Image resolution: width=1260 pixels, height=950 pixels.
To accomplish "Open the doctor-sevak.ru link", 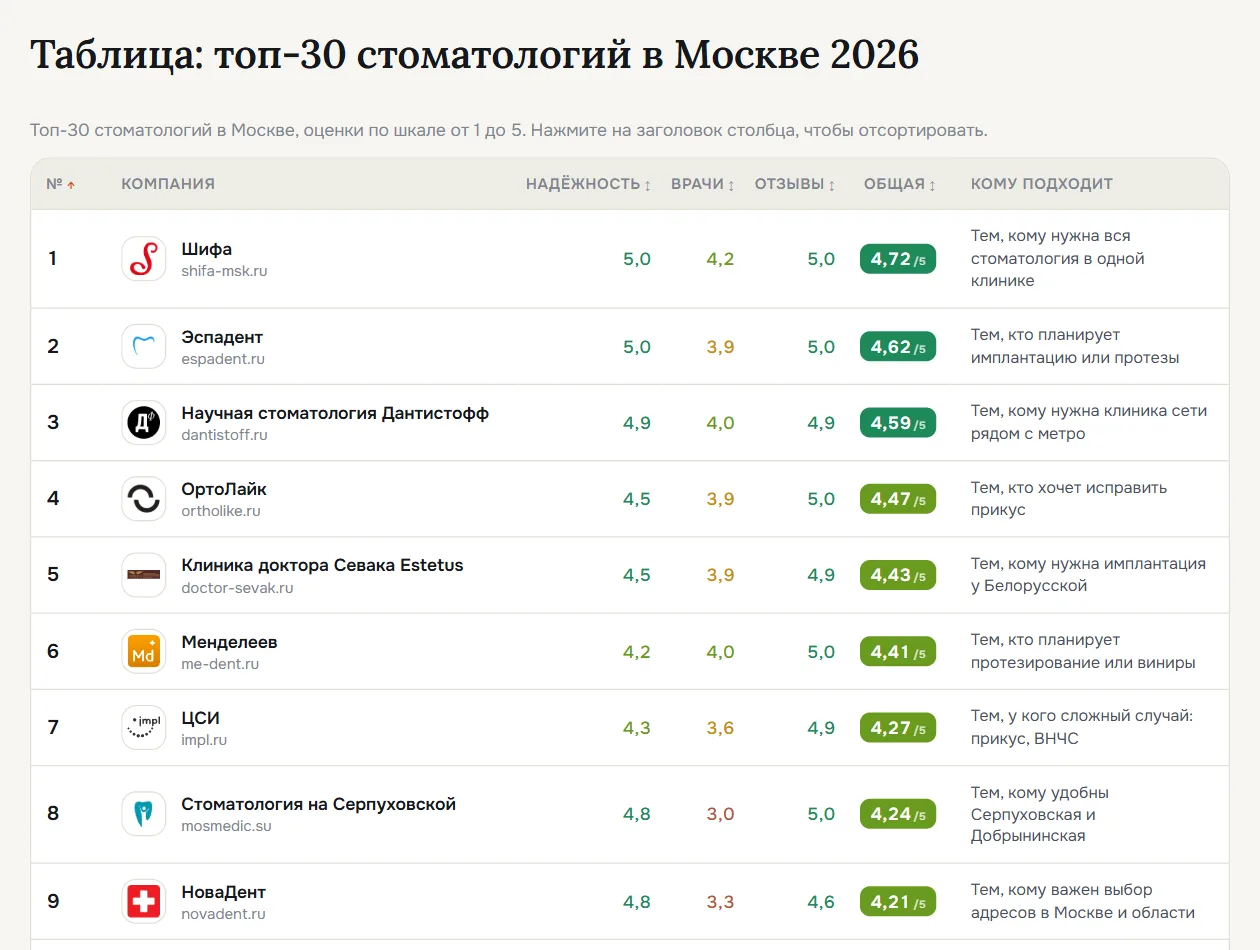I will point(237,588).
